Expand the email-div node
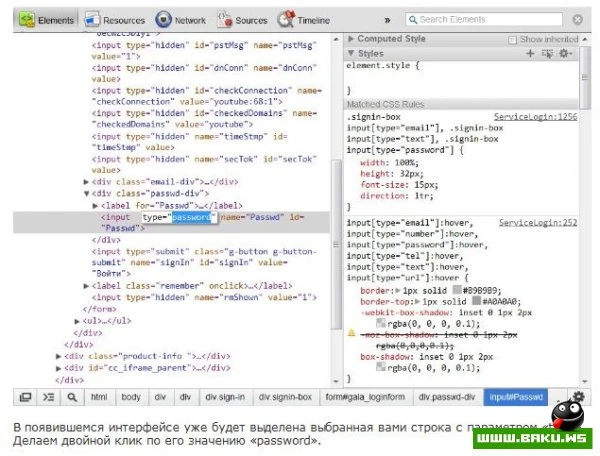Viewport: 600px width, 456px height. pos(86,182)
